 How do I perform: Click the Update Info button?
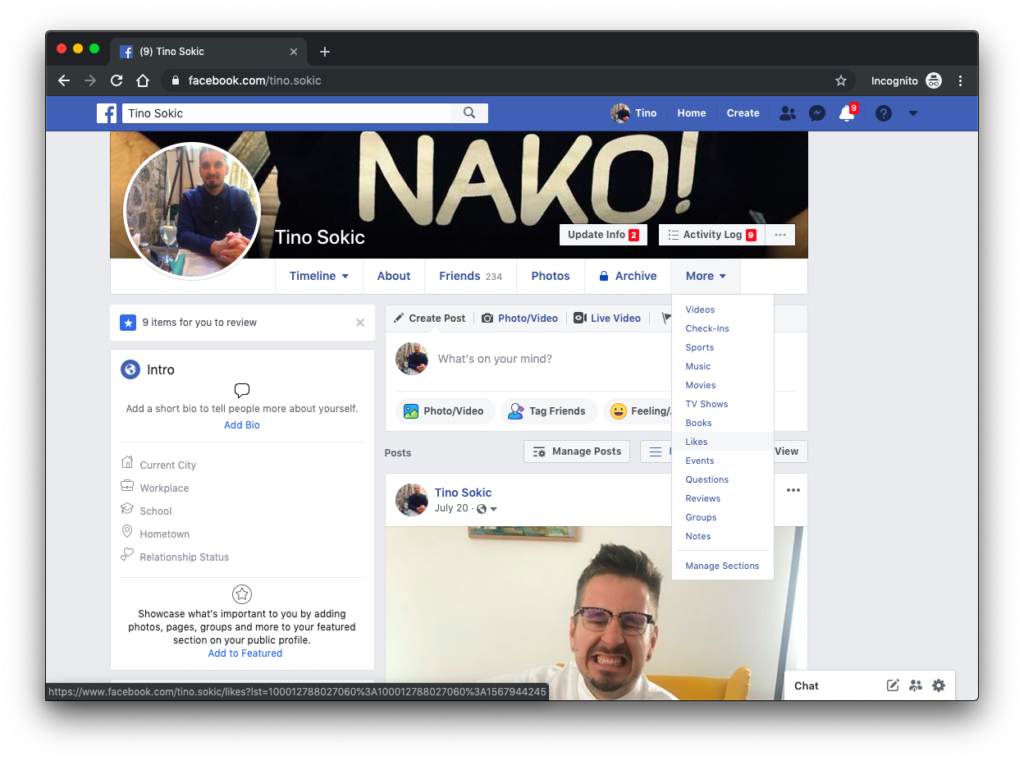602,235
